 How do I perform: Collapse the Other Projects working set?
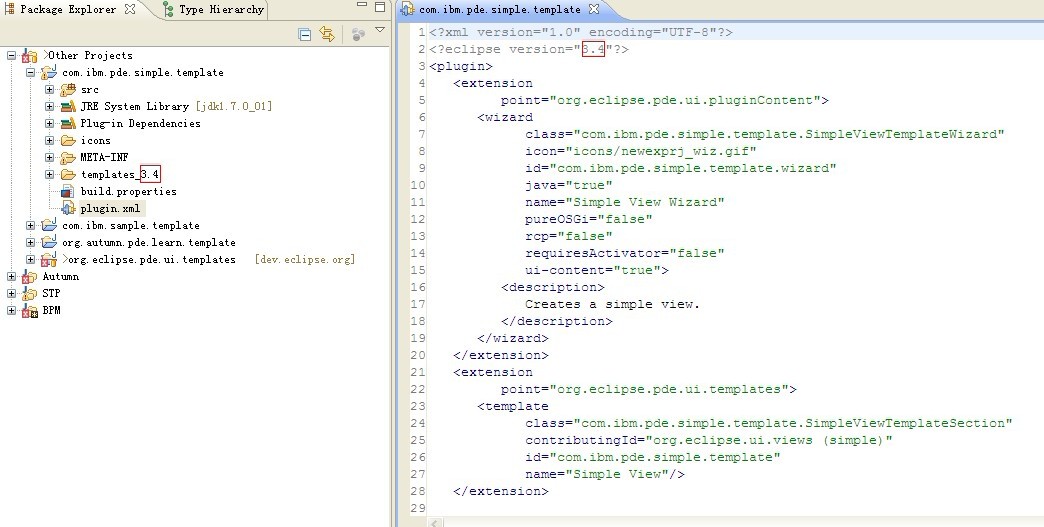[11, 55]
